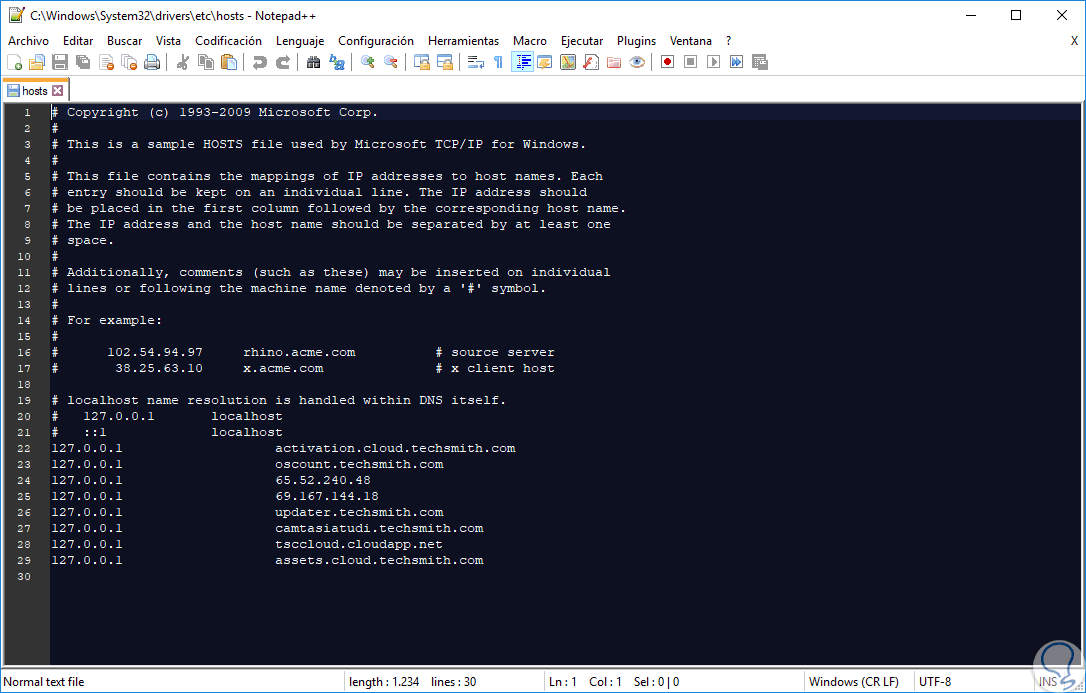Open the Codificación menu
This screenshot has width=1086, height=693.
[229, 41]
